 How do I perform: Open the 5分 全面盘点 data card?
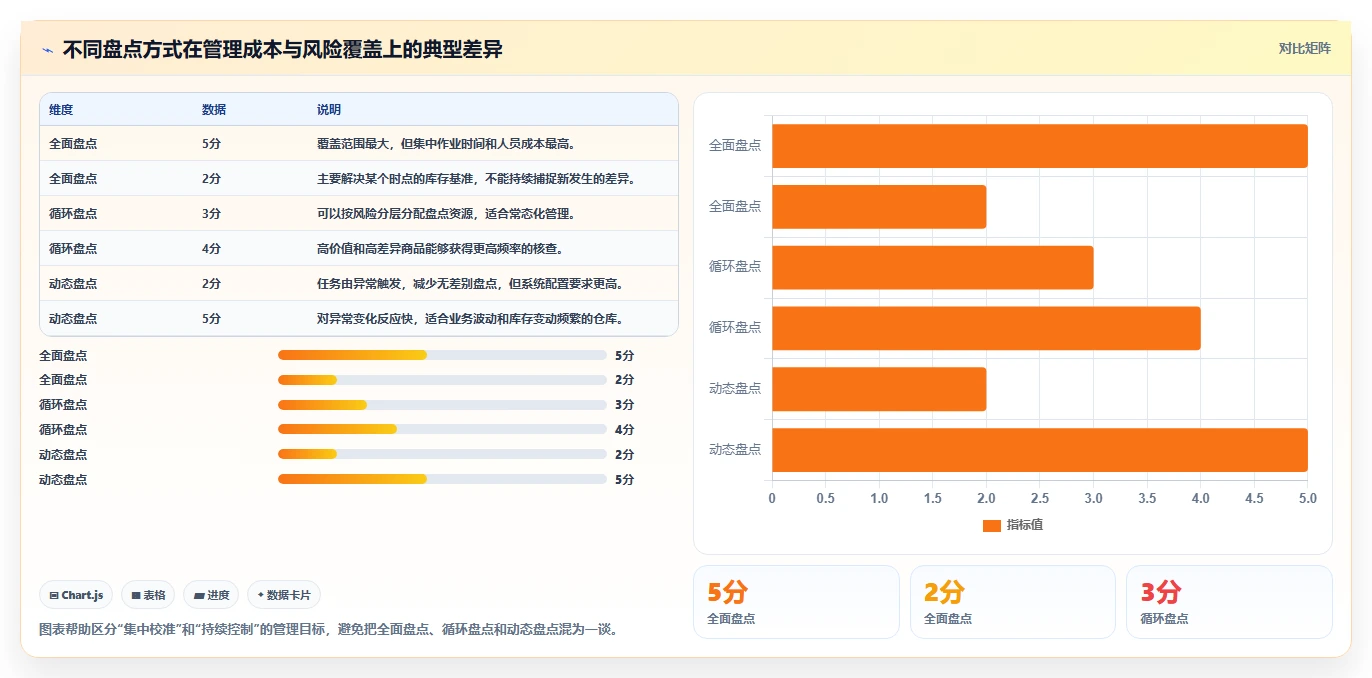796,602
